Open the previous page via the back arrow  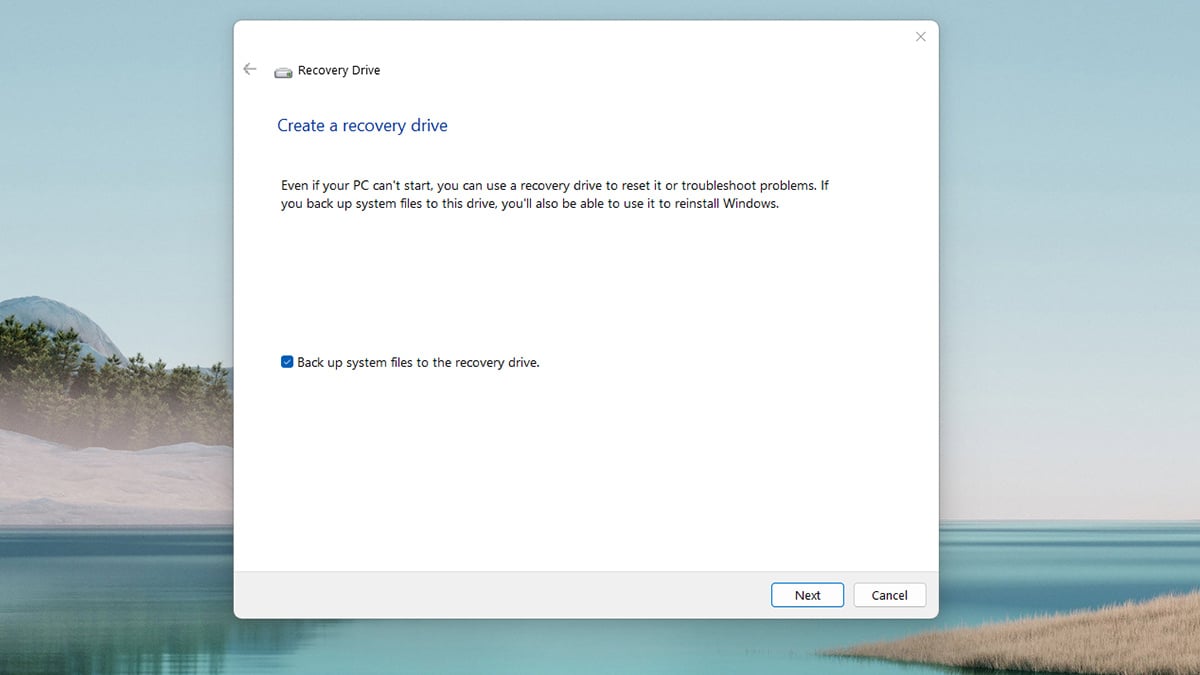(x=250, y=68)
